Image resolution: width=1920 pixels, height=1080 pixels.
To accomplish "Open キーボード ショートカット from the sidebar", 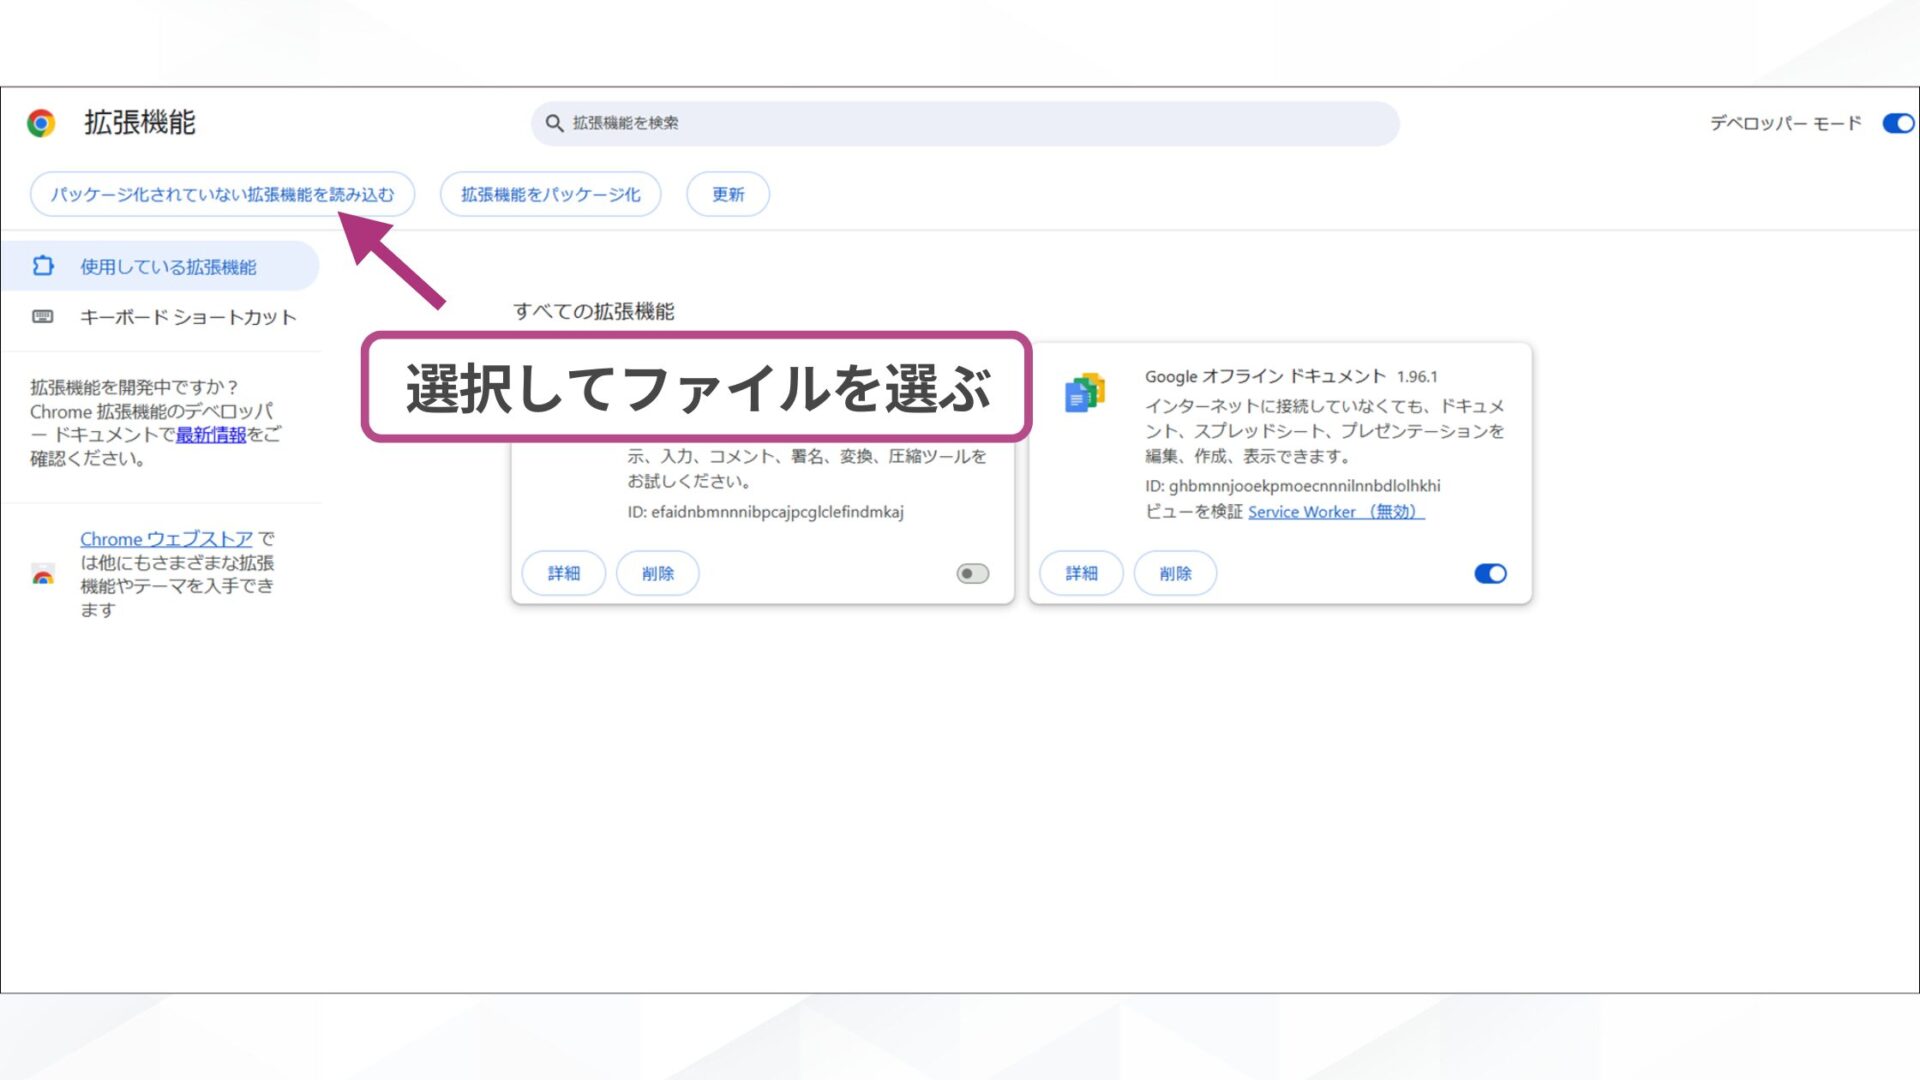I will click(x=188, y=316).
